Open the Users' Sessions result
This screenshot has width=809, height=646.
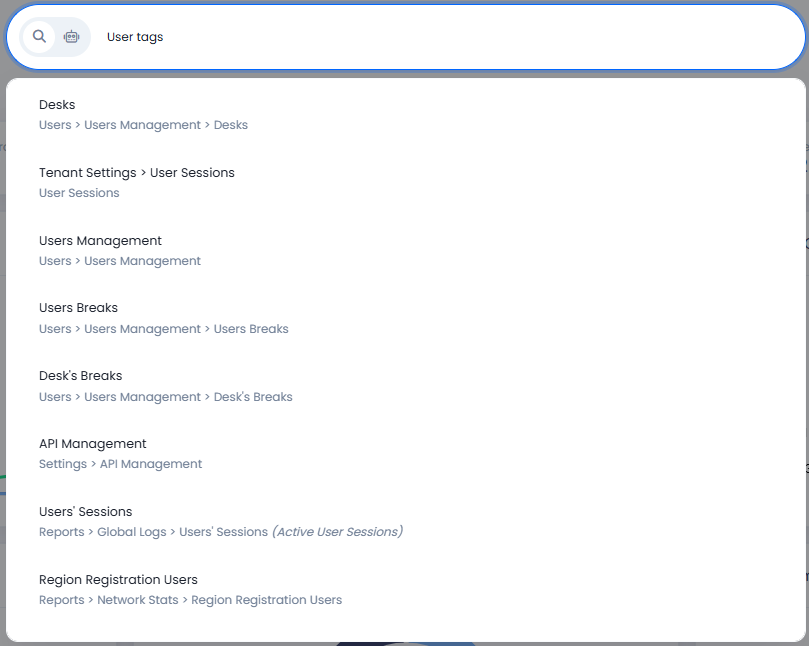(x=84, y=511)
